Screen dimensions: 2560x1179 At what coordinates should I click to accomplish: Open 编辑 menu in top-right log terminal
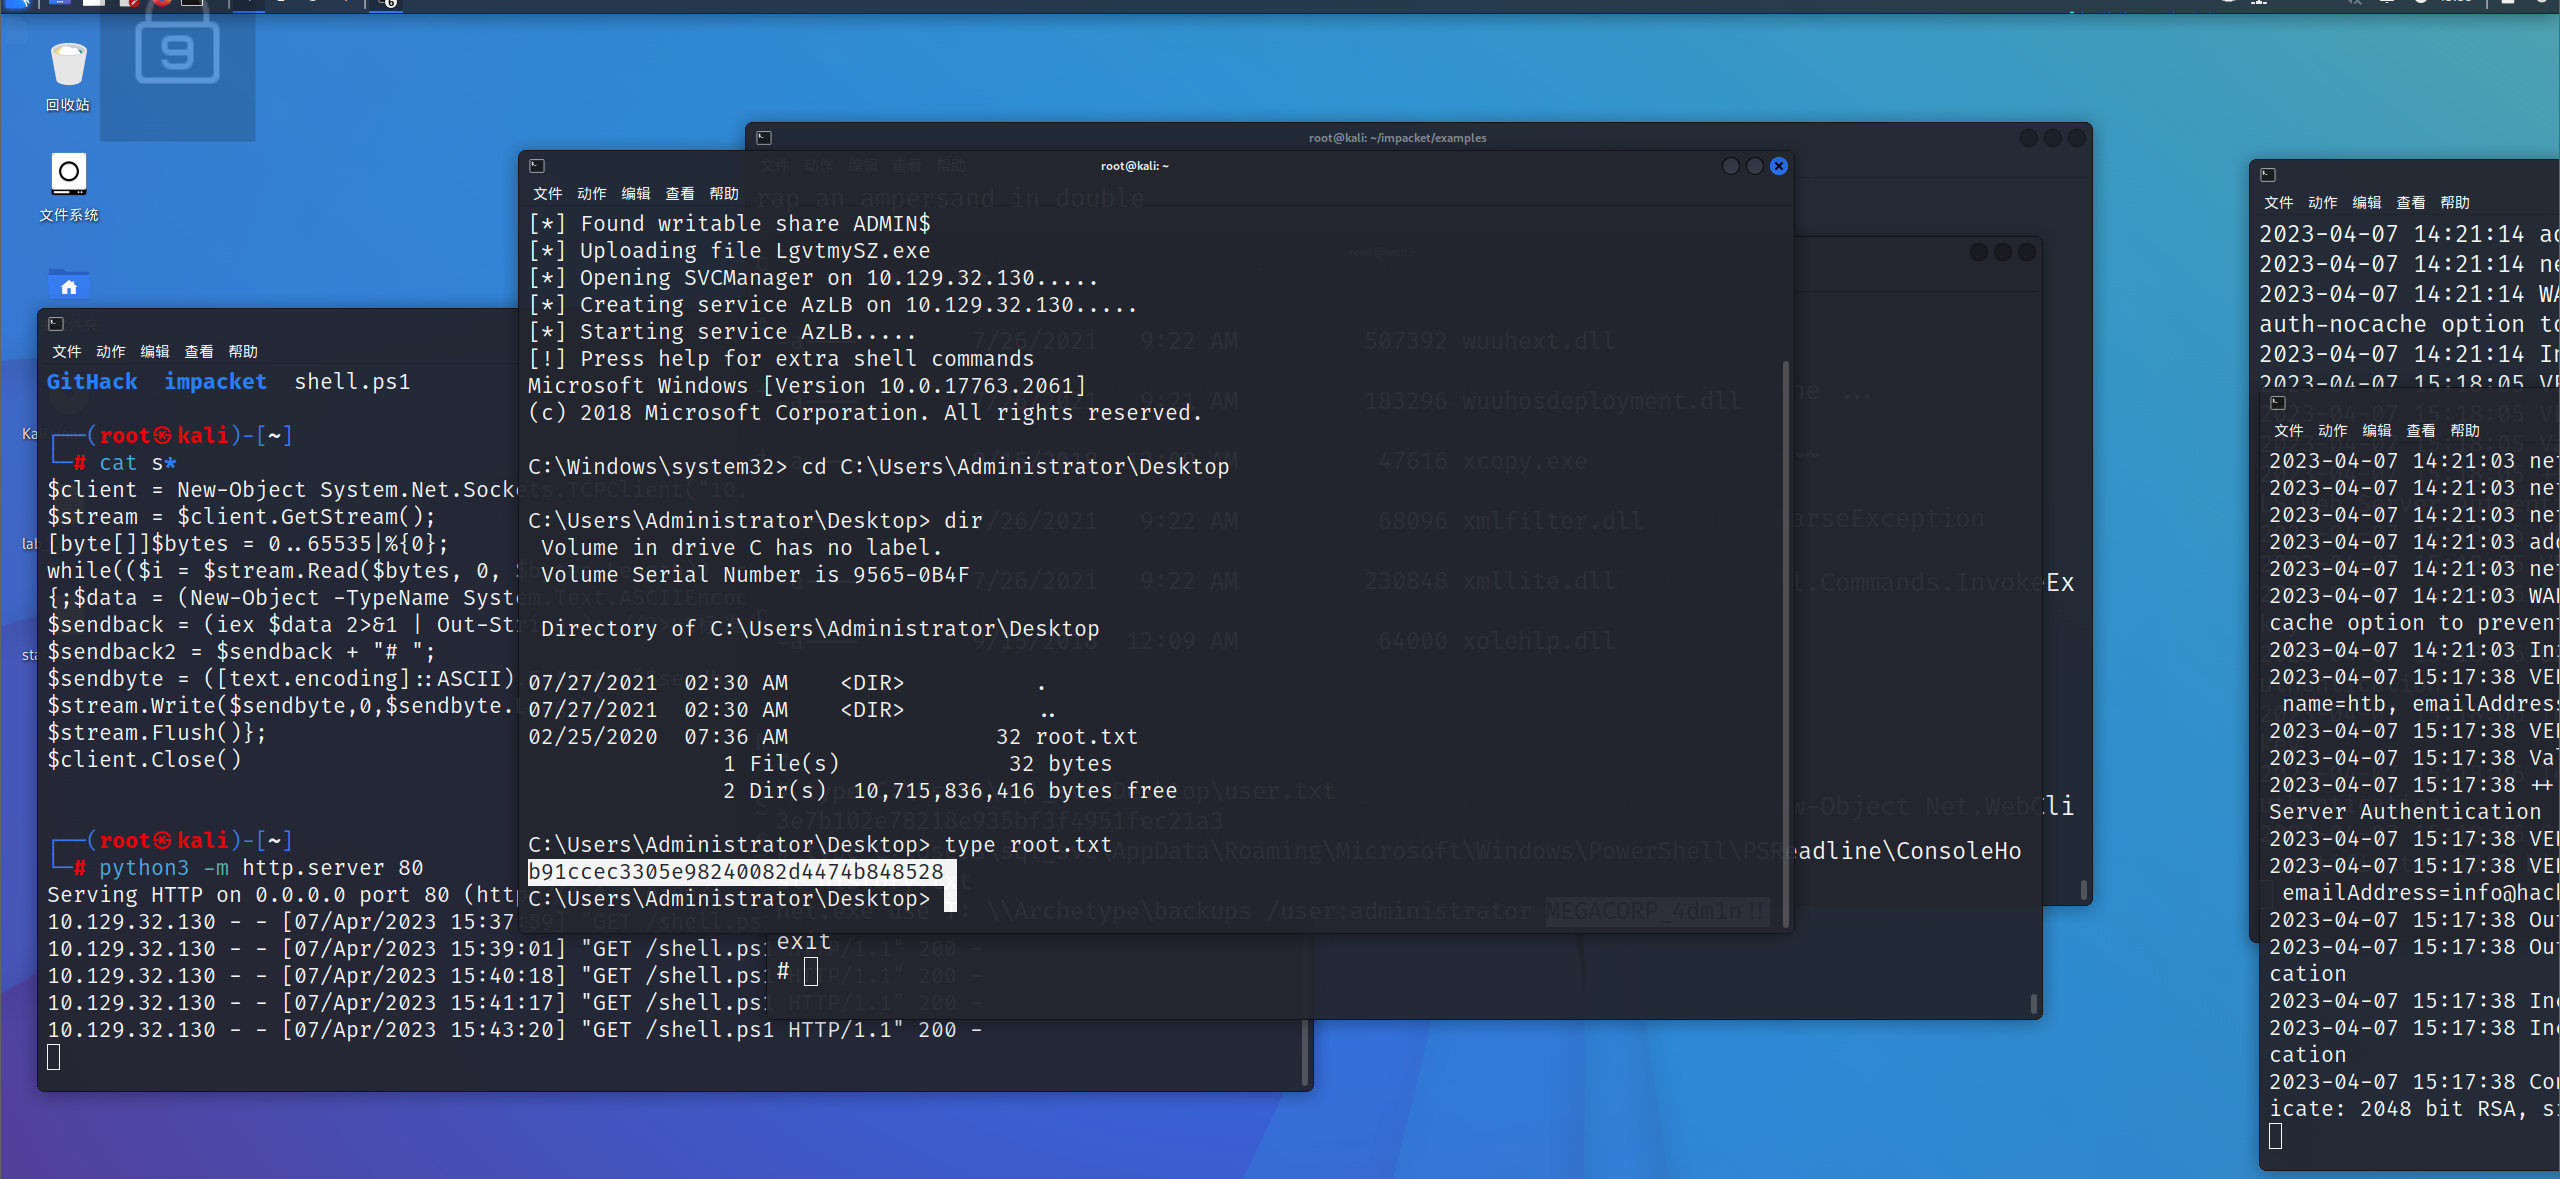pos(2367,203)
